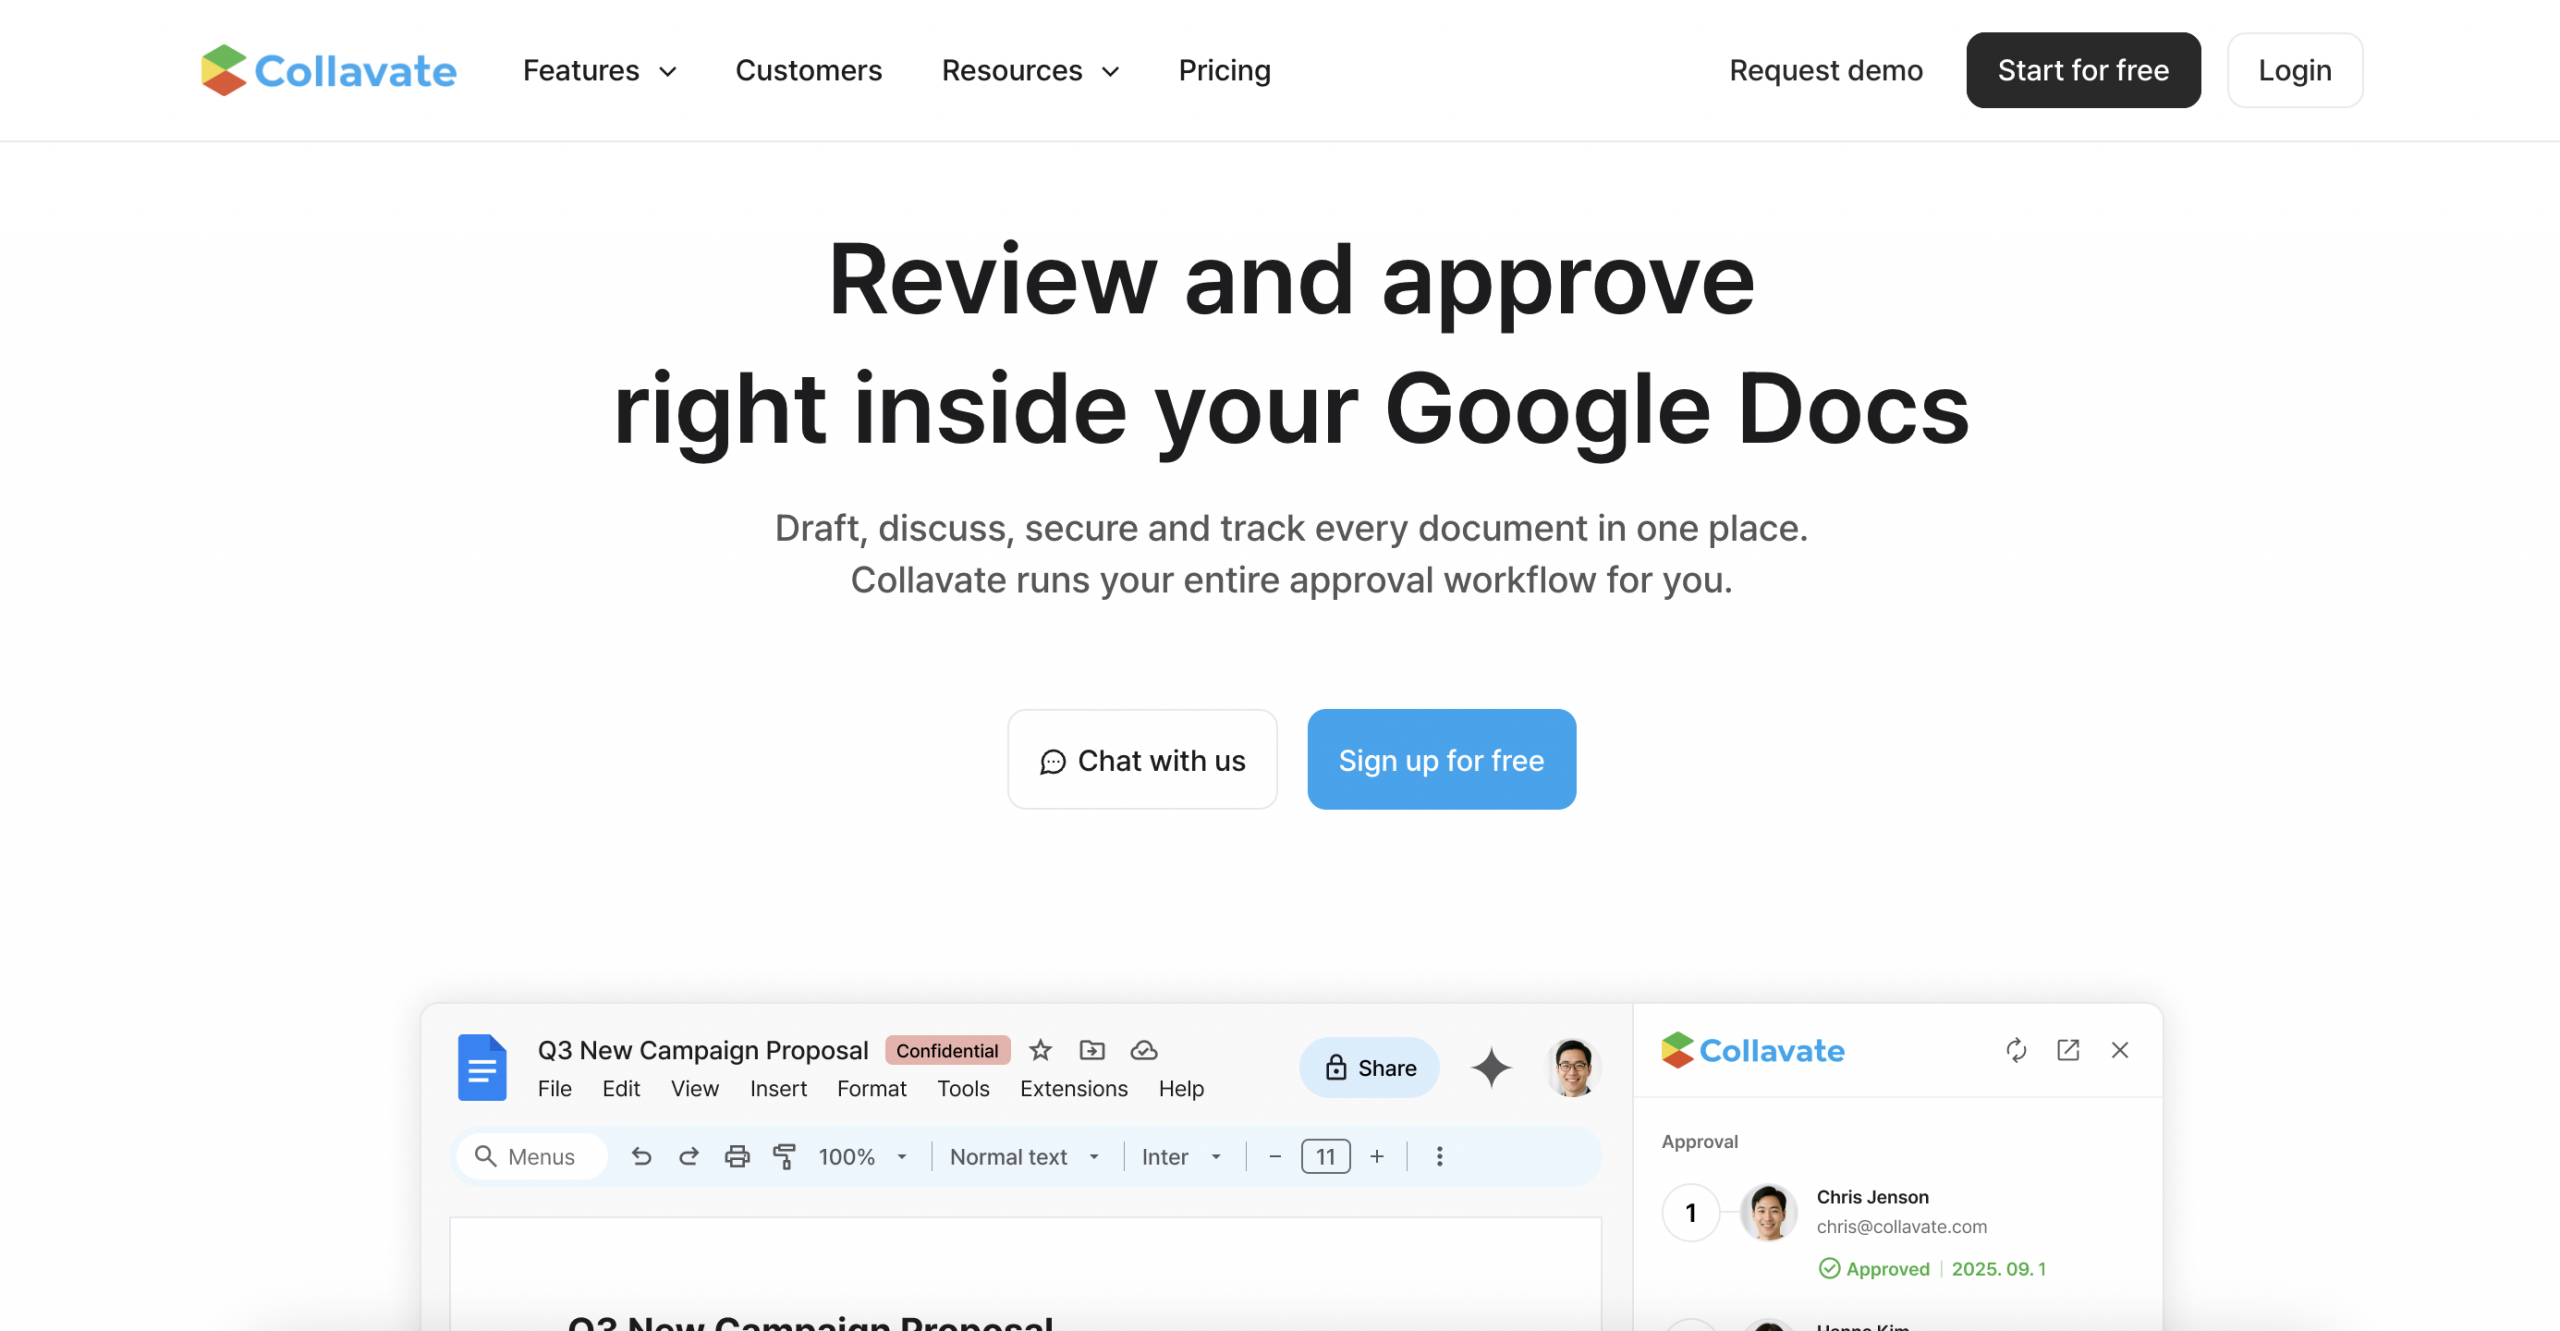Screen dimensions: 2560x1331
Task: Click the Menus search field
Action: tap(531, 1157)
